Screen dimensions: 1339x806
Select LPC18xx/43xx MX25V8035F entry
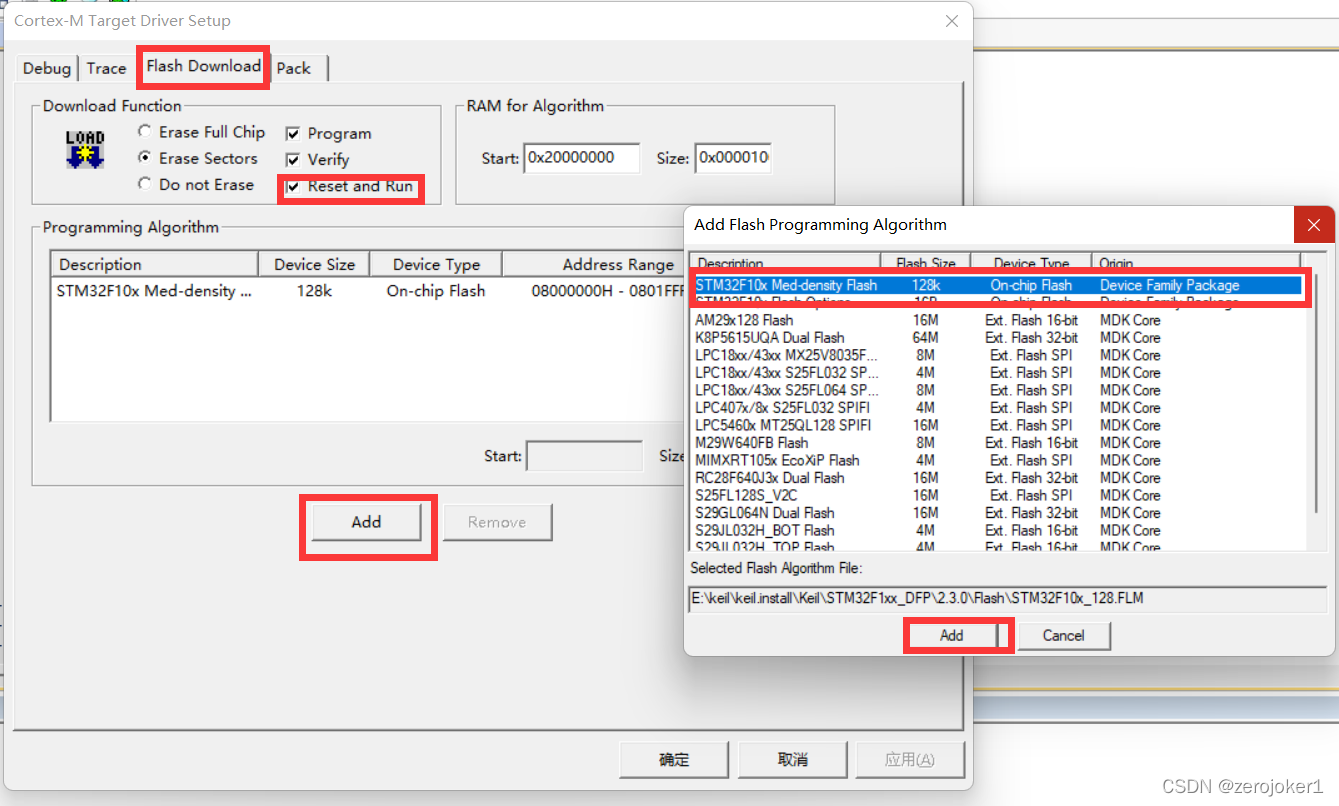tap(997, 355)
